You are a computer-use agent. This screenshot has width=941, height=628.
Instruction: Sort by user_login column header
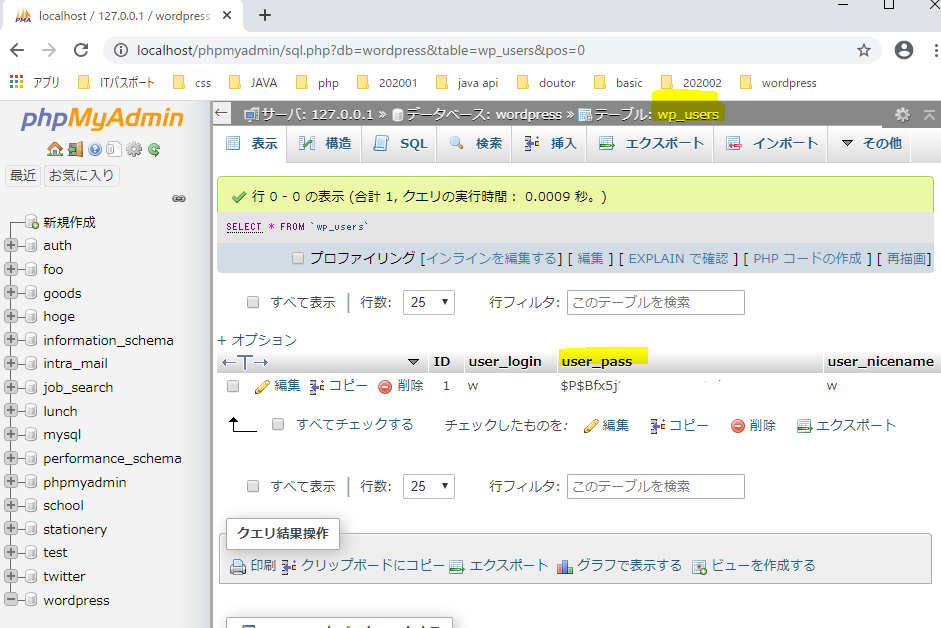(505, 361)
